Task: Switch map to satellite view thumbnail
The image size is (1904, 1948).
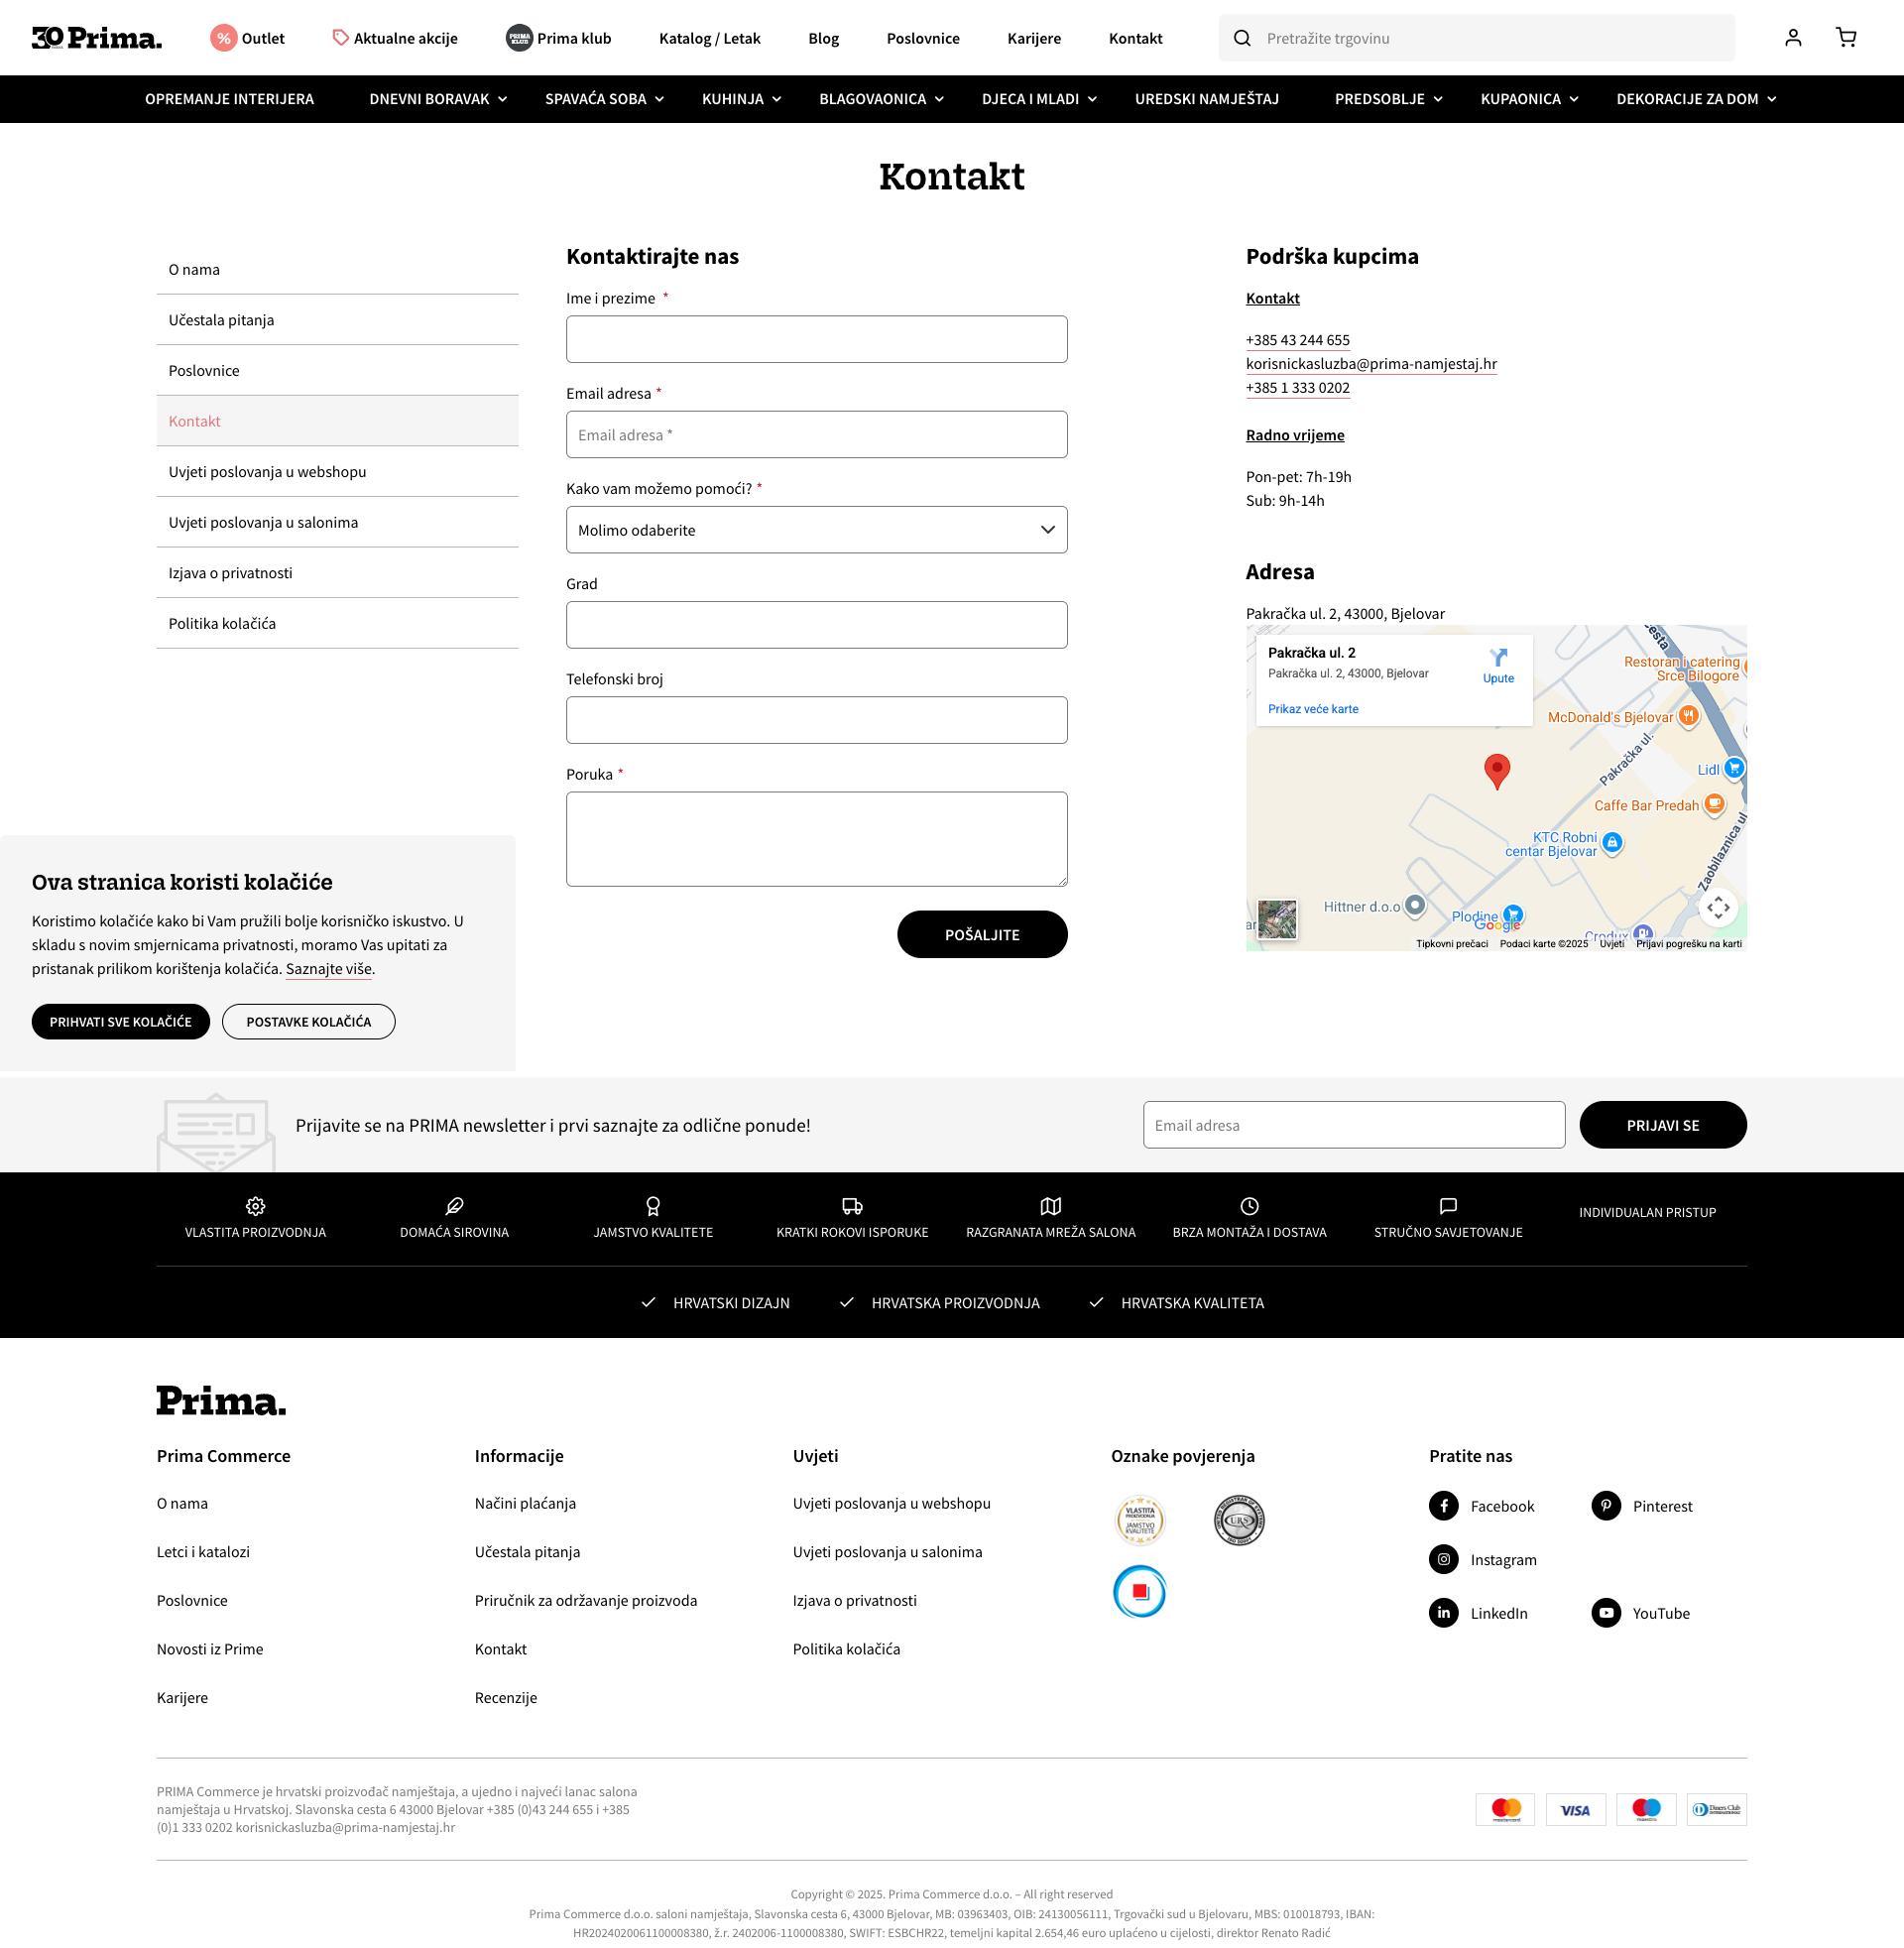Action: (x=1277, y=919)
